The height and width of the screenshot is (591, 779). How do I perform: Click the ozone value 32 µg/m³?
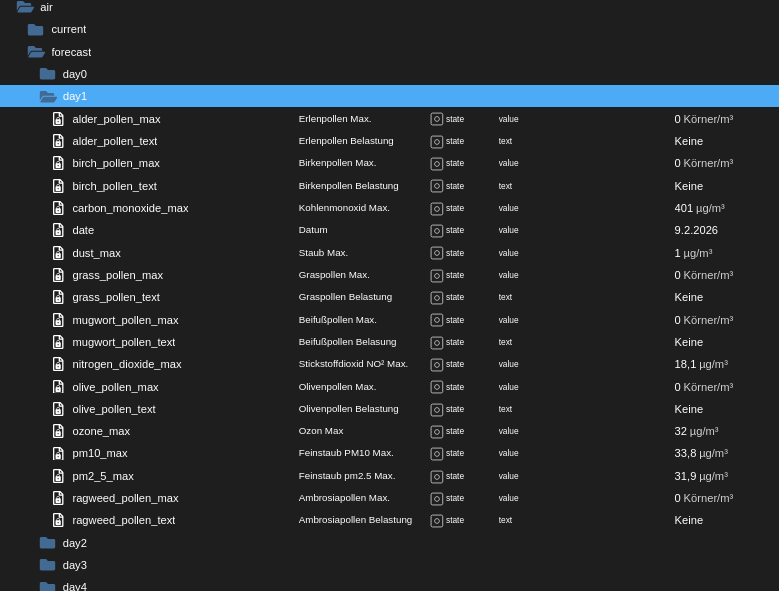[x=696, y=431]
